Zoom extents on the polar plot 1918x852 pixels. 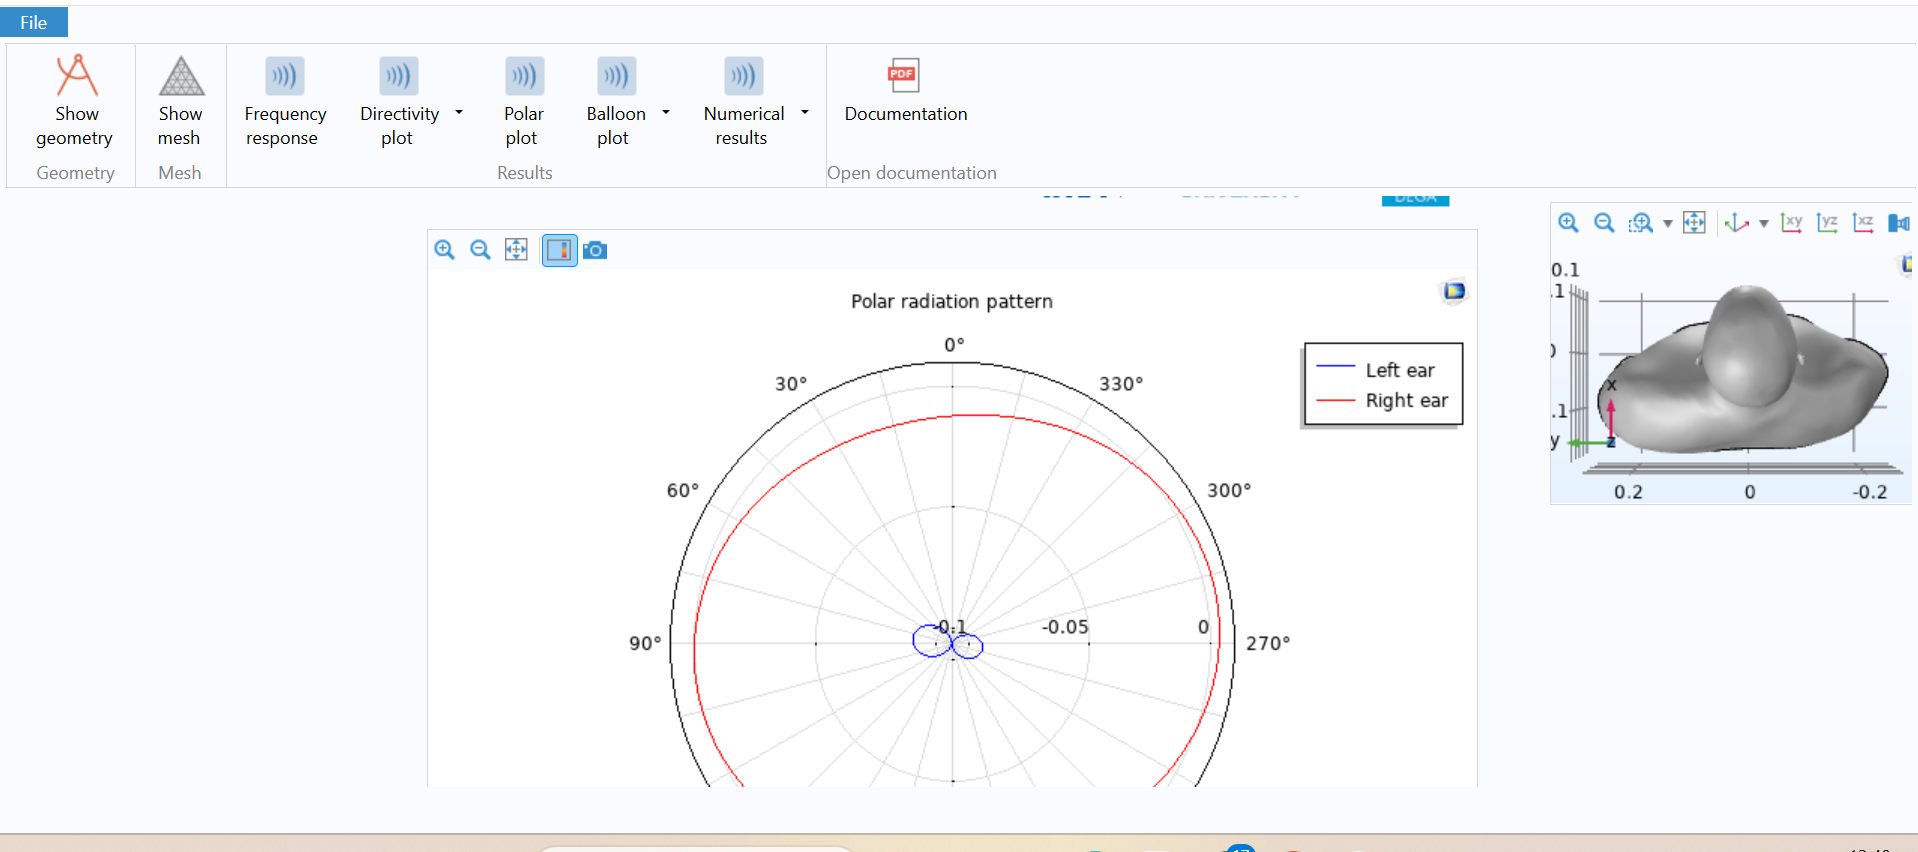click(x=516, y=250)
